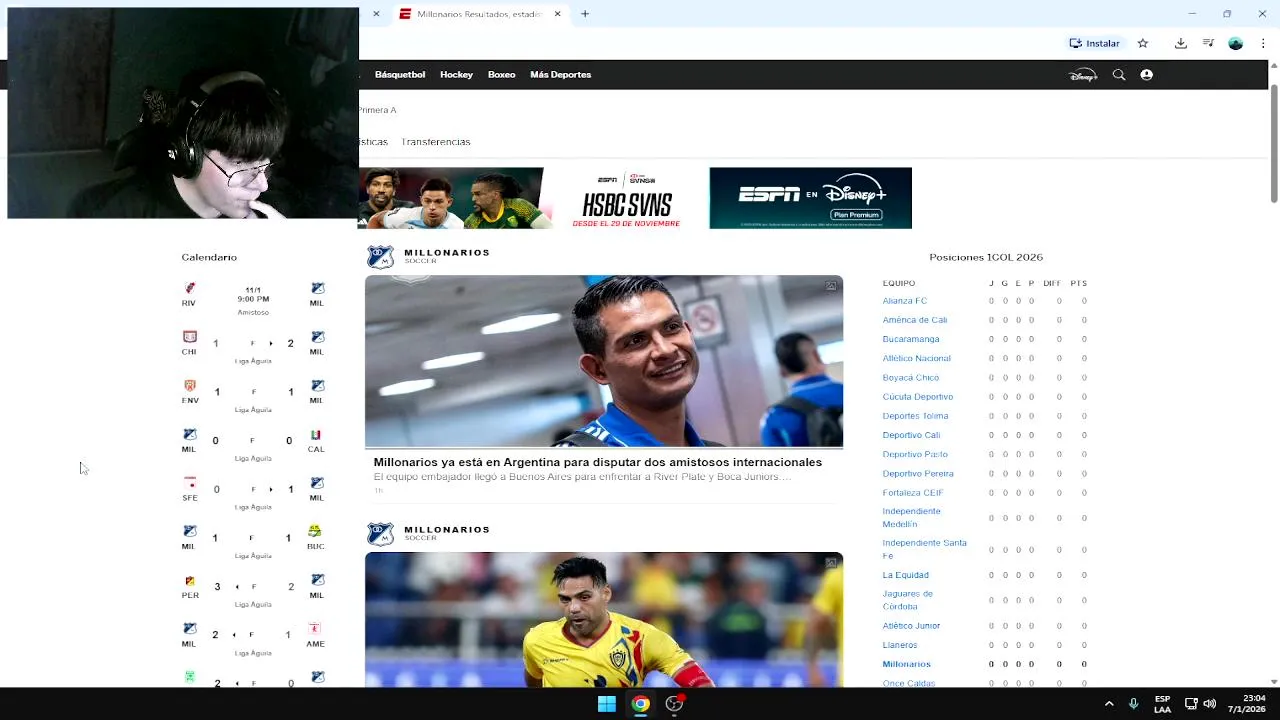Viewport: 1280px width, 720px height.
Task: Open the network tray icon
Action: click(x=1191, y=704)
